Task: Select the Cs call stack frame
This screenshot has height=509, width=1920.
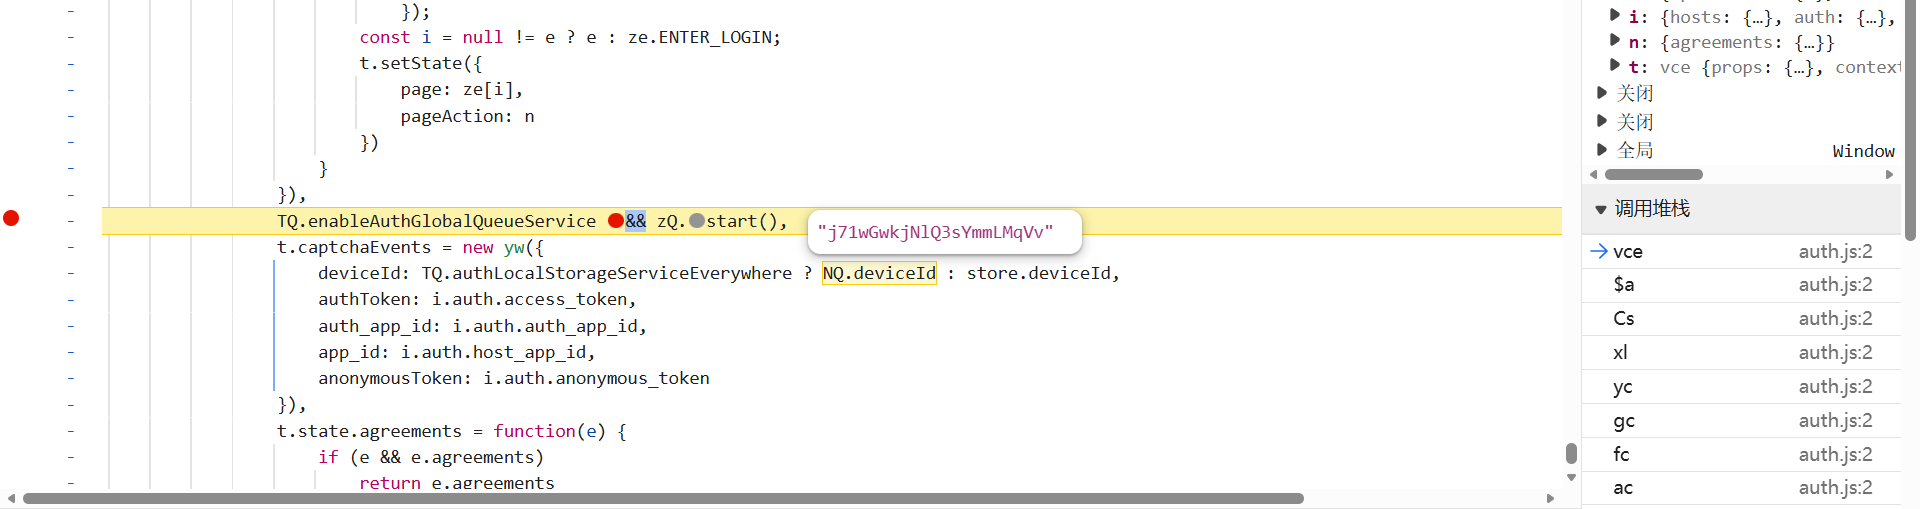Action: click(1740, 319)
